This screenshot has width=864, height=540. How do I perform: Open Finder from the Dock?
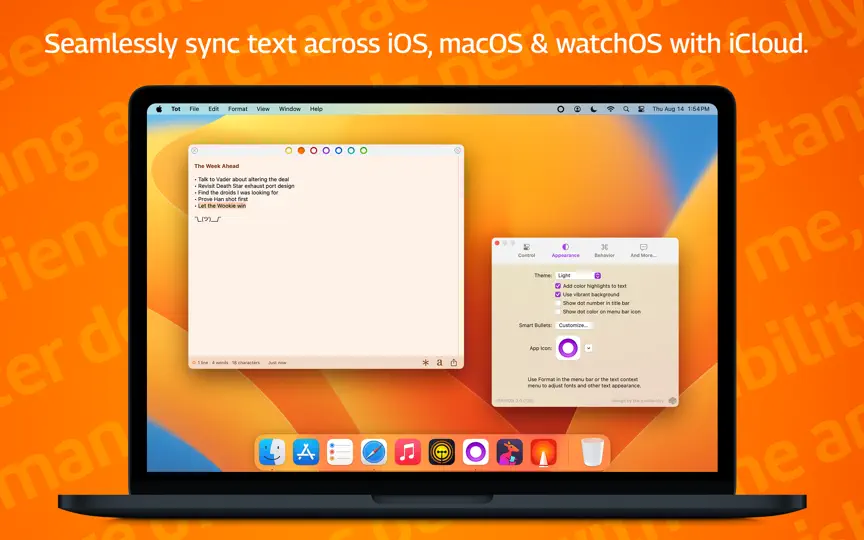[x=272, y=452]
